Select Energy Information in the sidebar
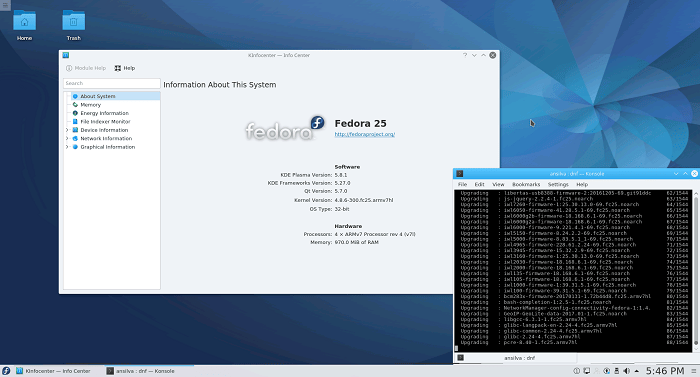The image size is (700, 377). pyautogui.click(x=104, y=113)
